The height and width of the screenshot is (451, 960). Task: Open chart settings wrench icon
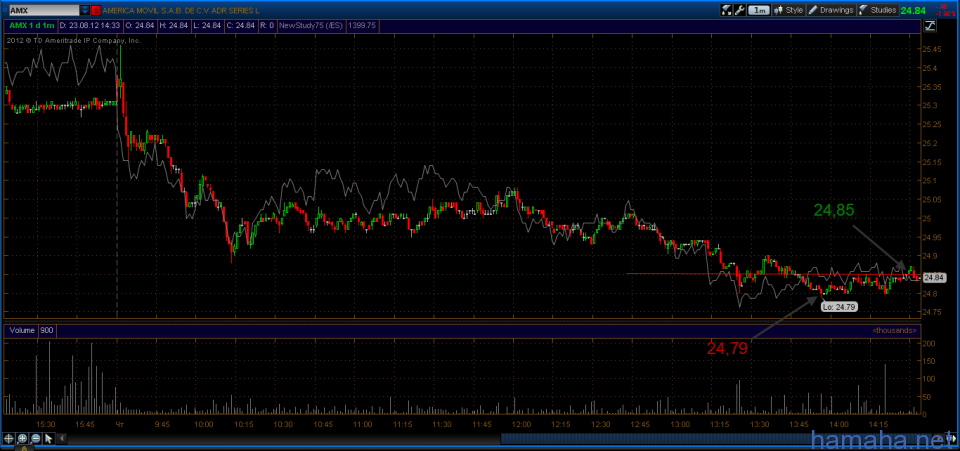pyautogui.click(x=739, y=9)
